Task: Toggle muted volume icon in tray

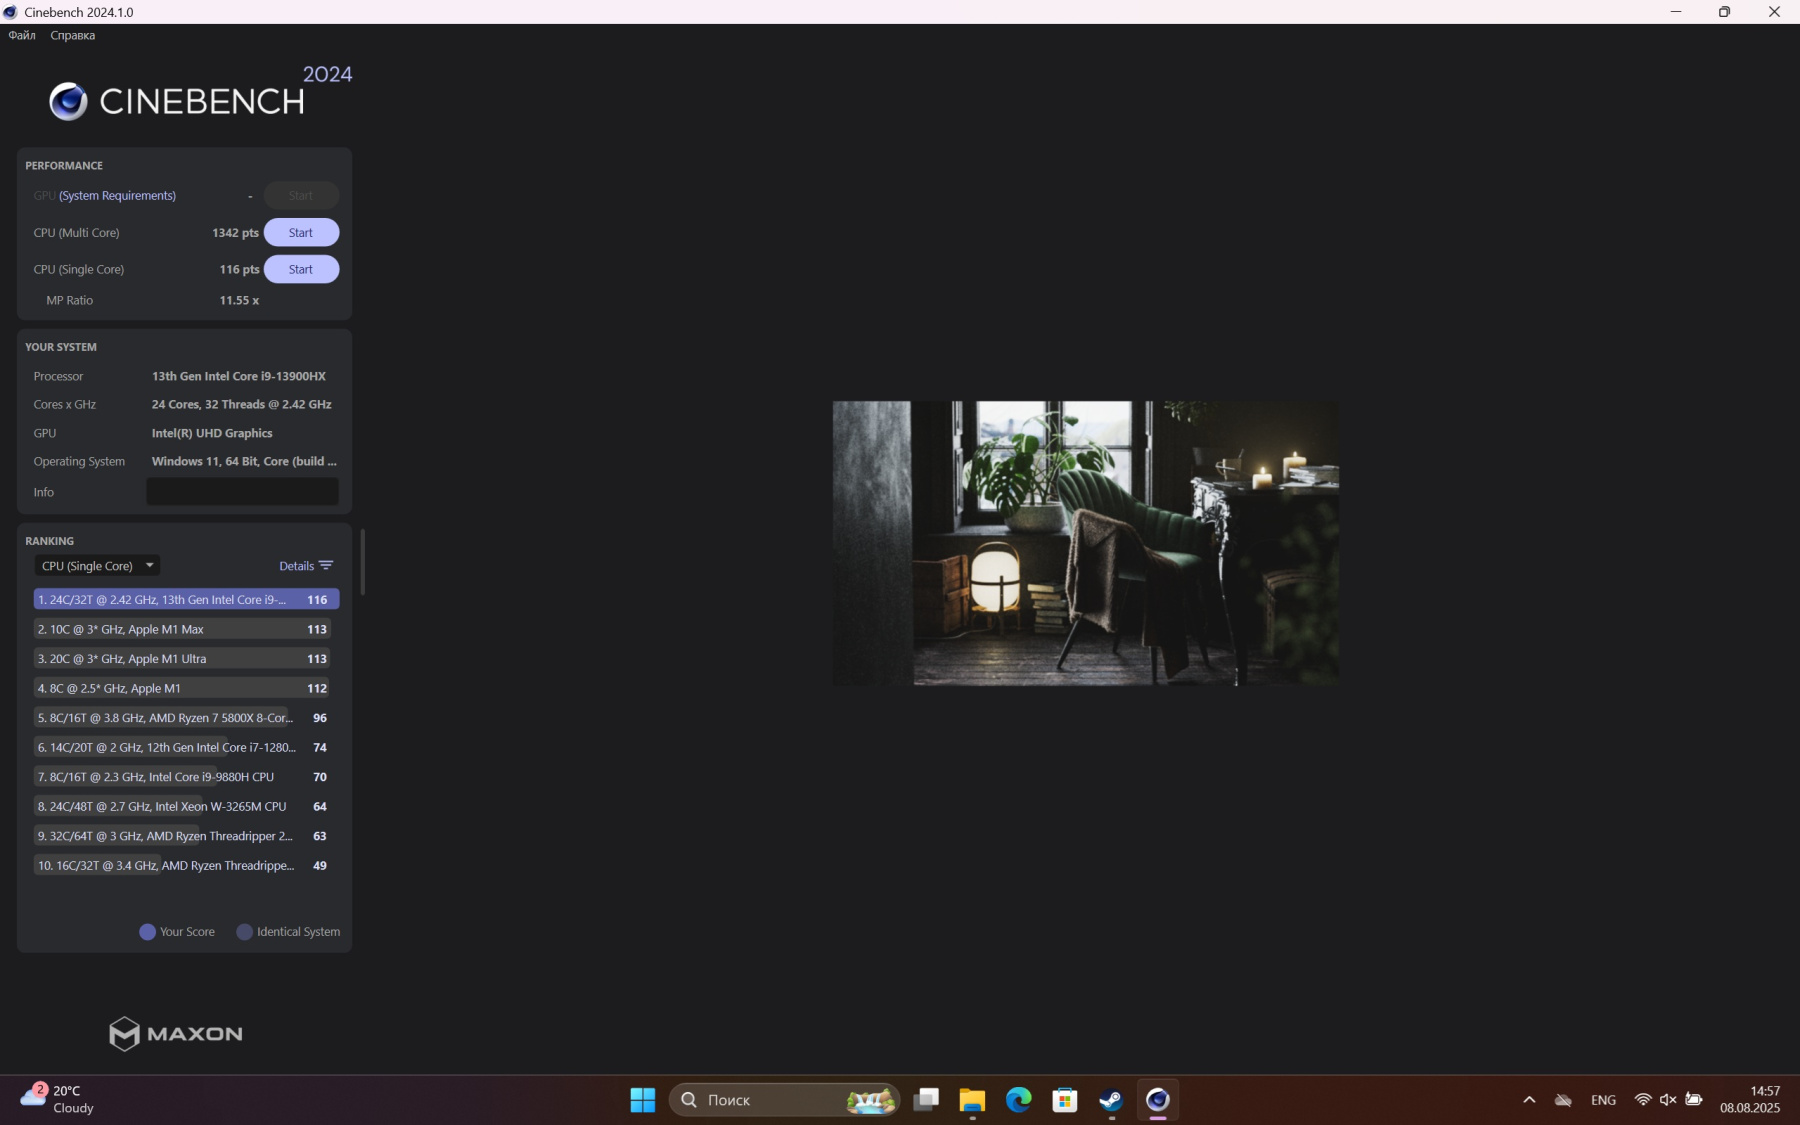Action: click(x=1668, y=1100)
